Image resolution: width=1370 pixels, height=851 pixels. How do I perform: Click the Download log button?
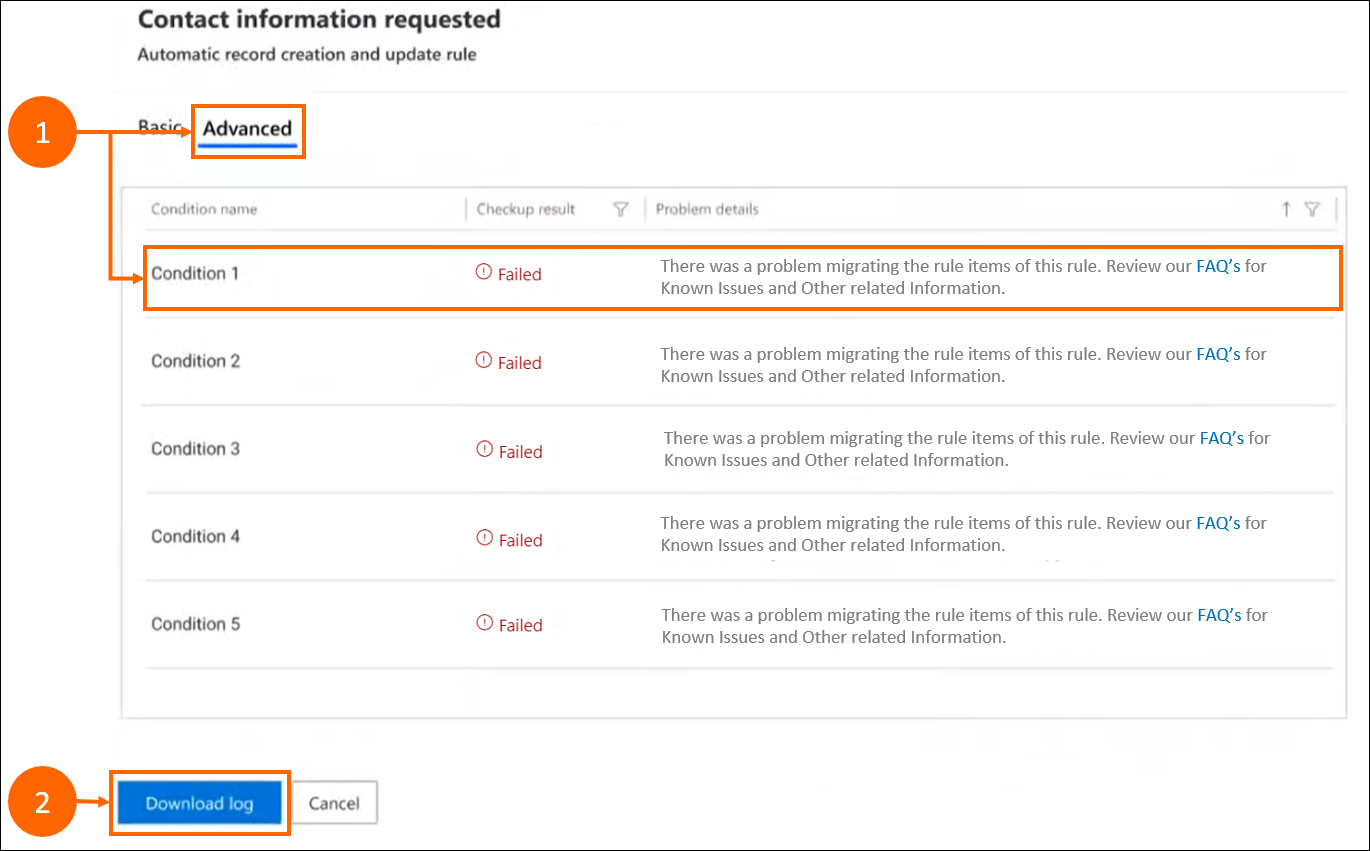(x=199, y=803)
